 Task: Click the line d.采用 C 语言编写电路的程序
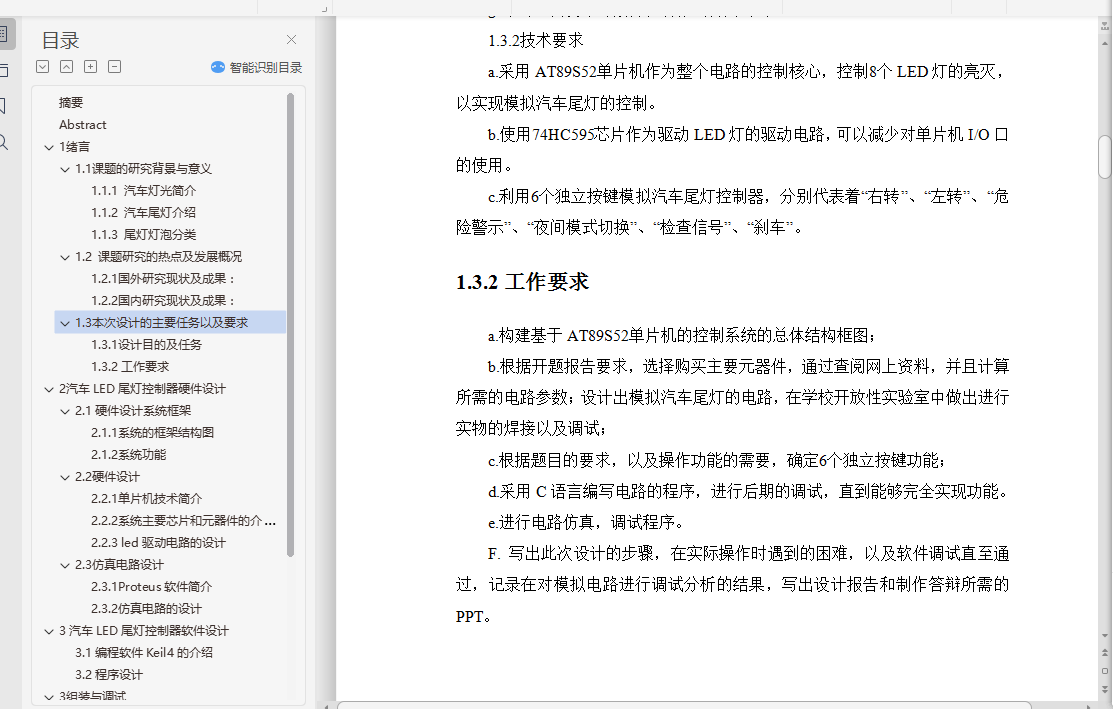click(748, 491)
